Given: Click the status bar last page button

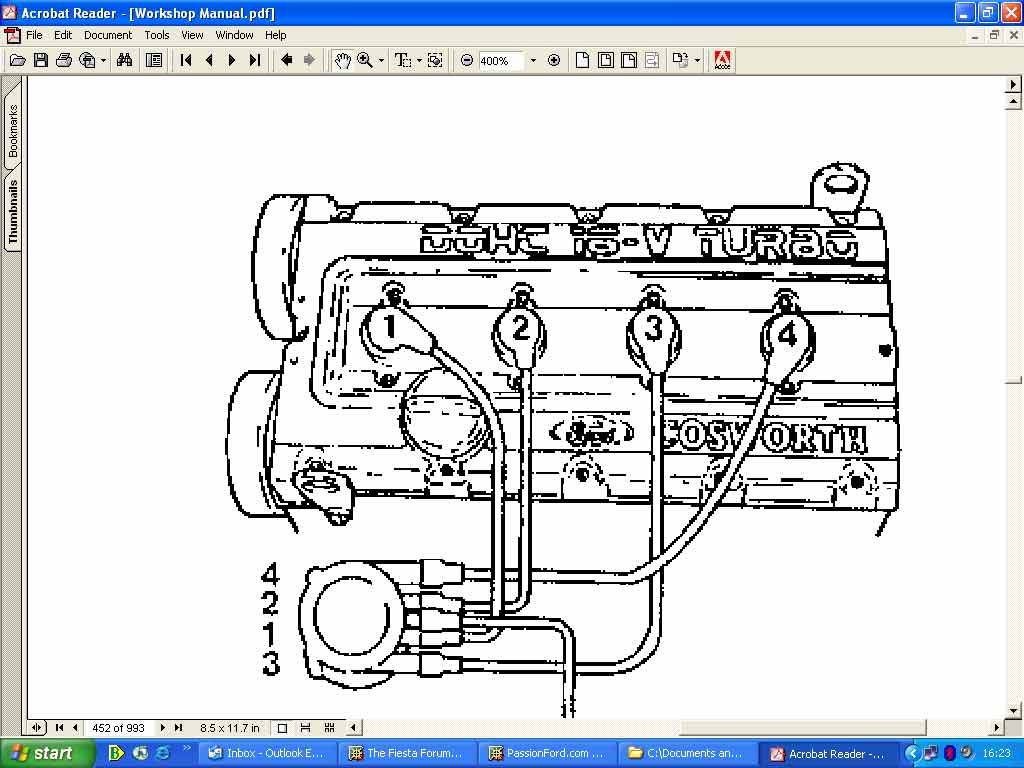Looking at the screenshot, I should click(178, 728).
